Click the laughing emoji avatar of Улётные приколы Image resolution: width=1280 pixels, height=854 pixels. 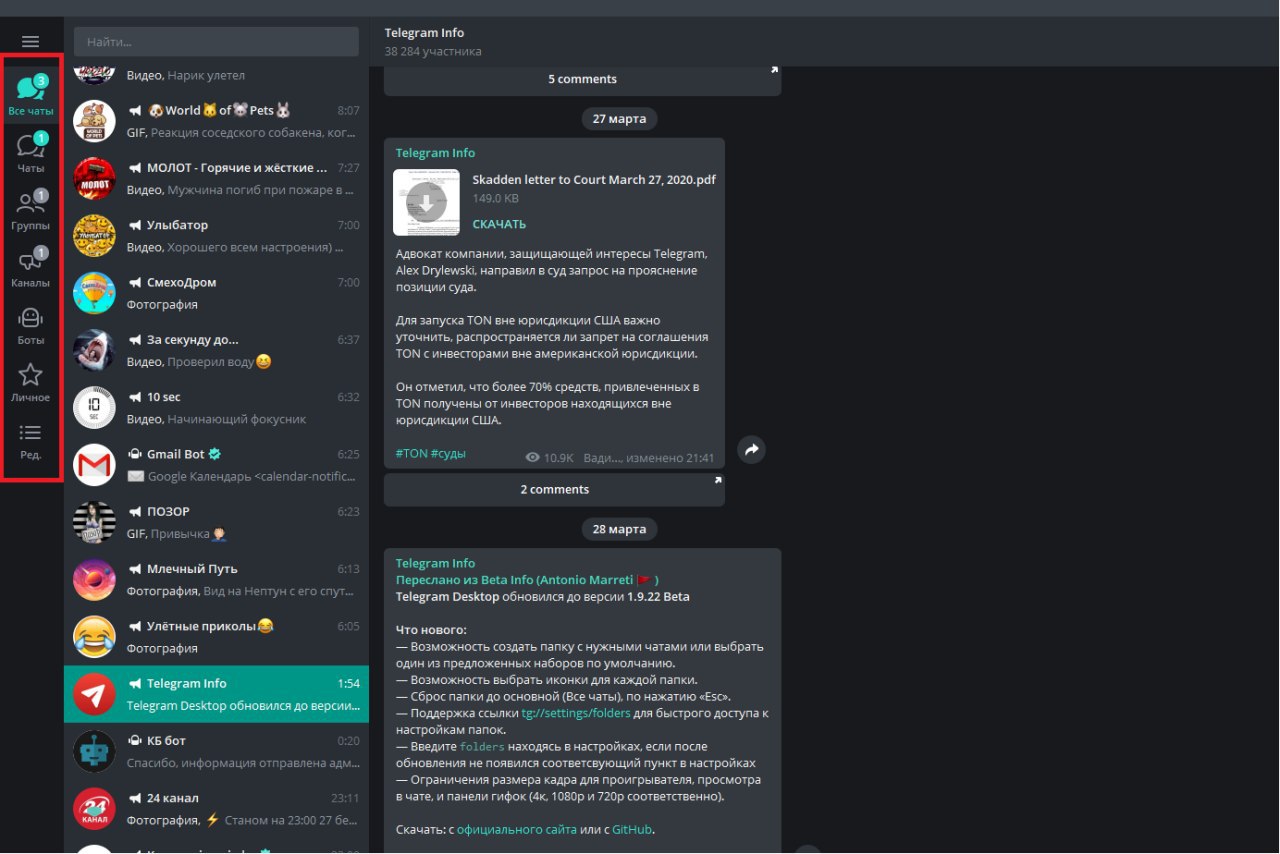[95, 637]
